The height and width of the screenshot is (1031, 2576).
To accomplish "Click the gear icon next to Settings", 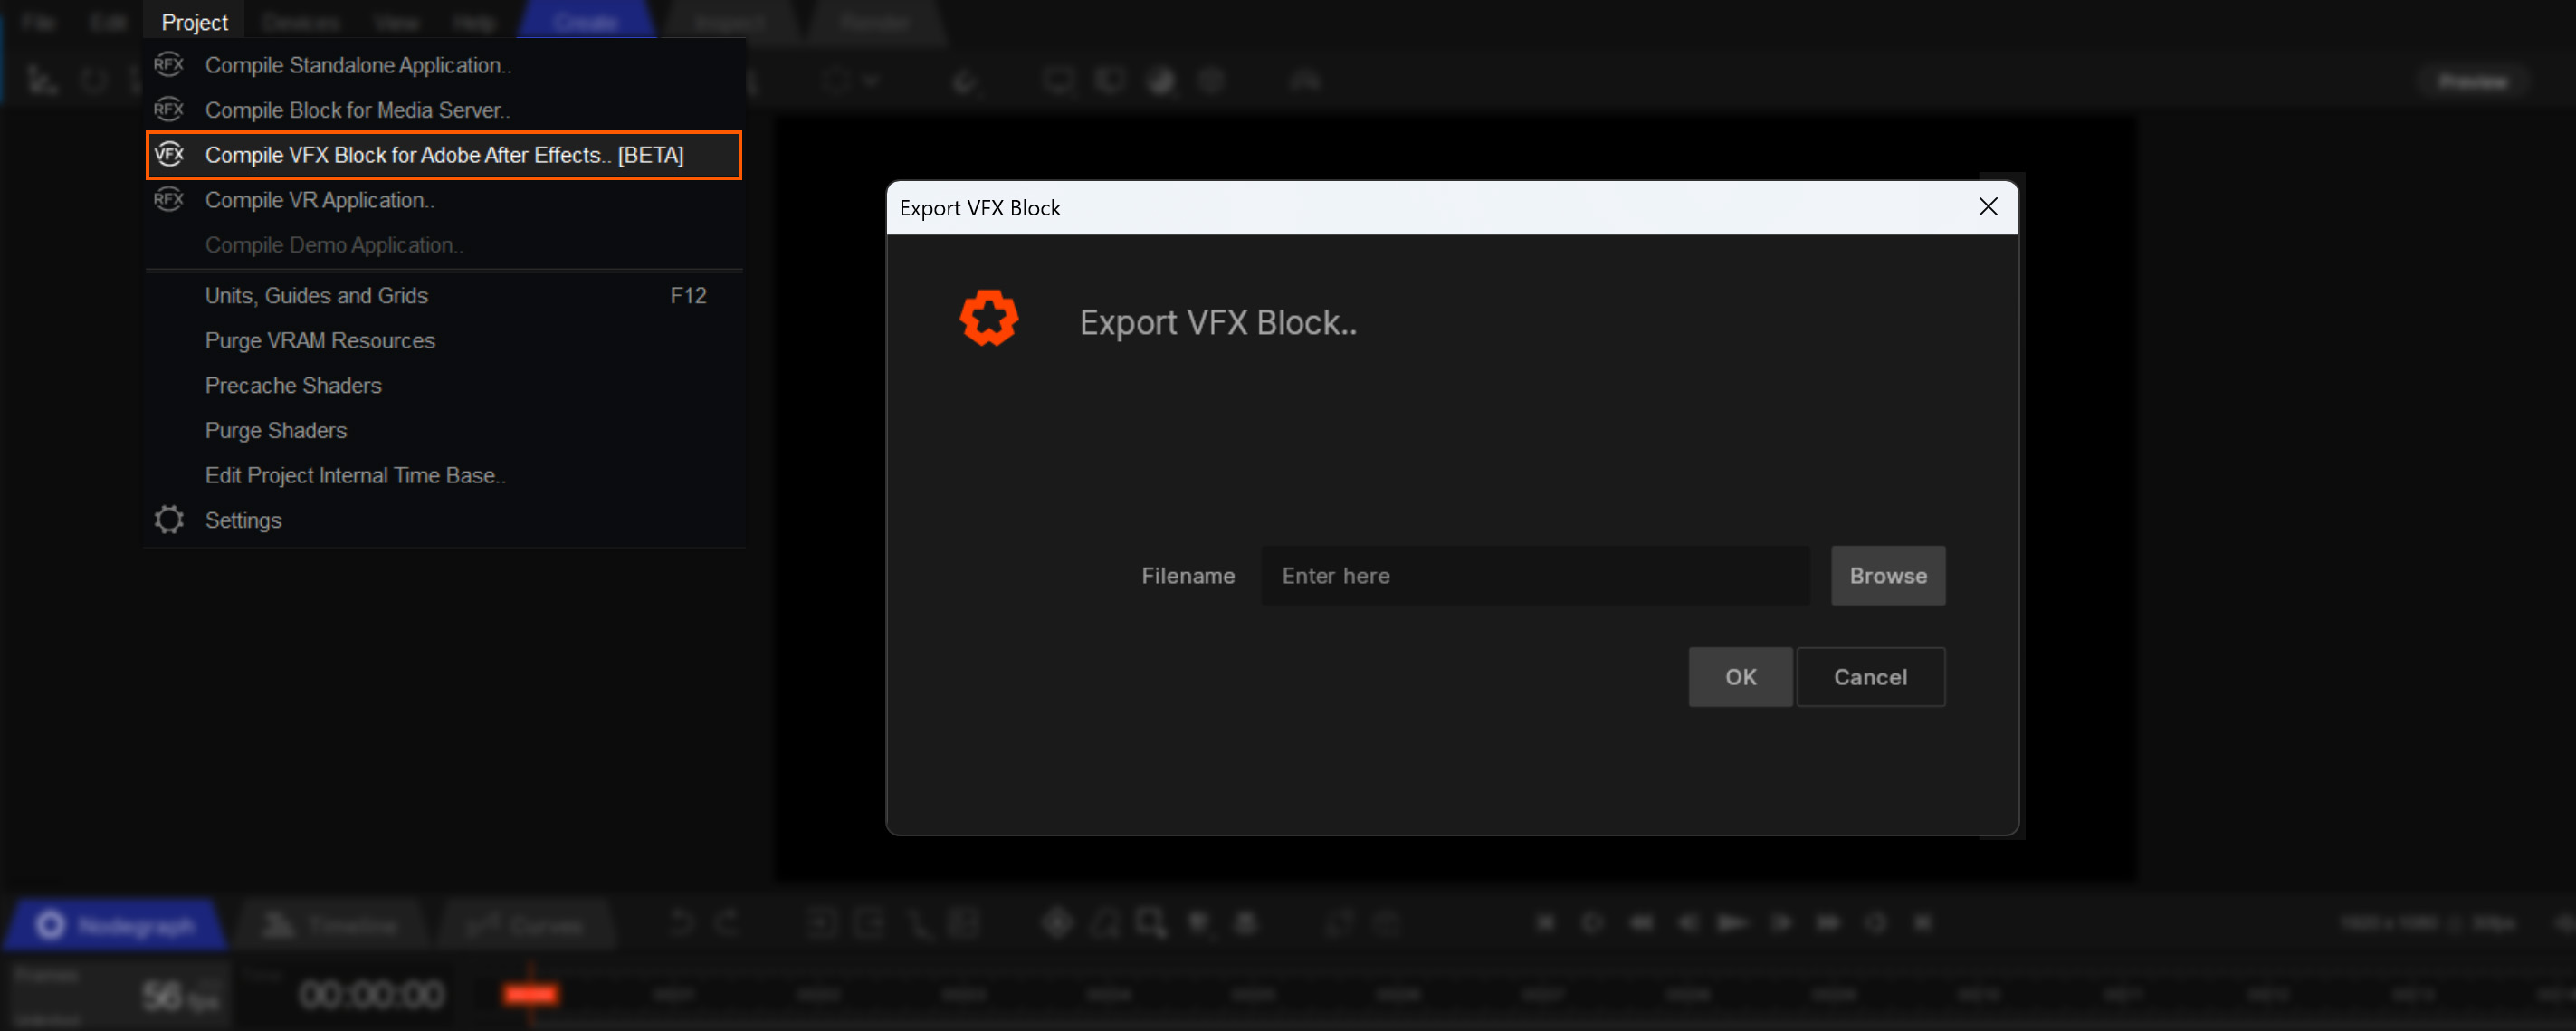I will click(169, 519).
